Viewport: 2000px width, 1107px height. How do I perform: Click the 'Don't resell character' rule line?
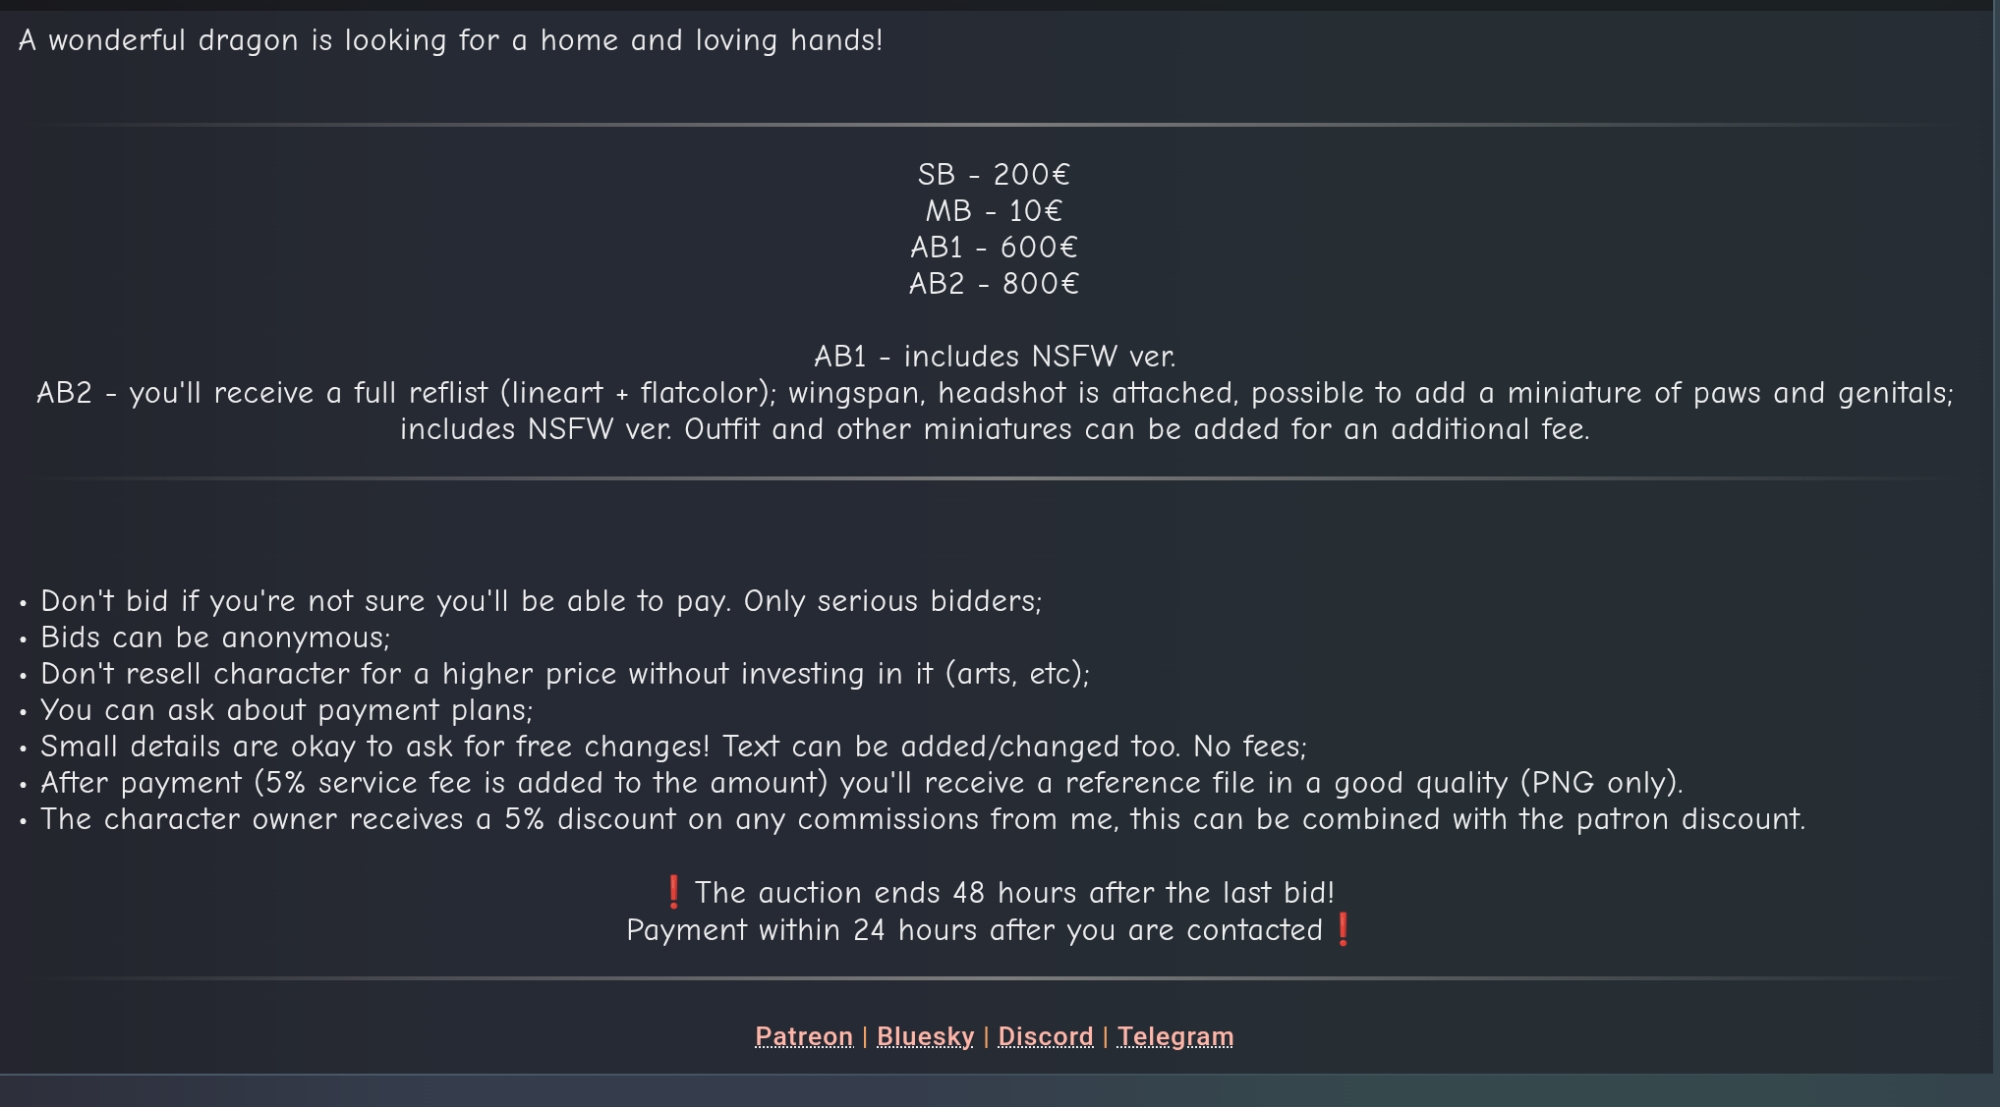click(564, 674)
